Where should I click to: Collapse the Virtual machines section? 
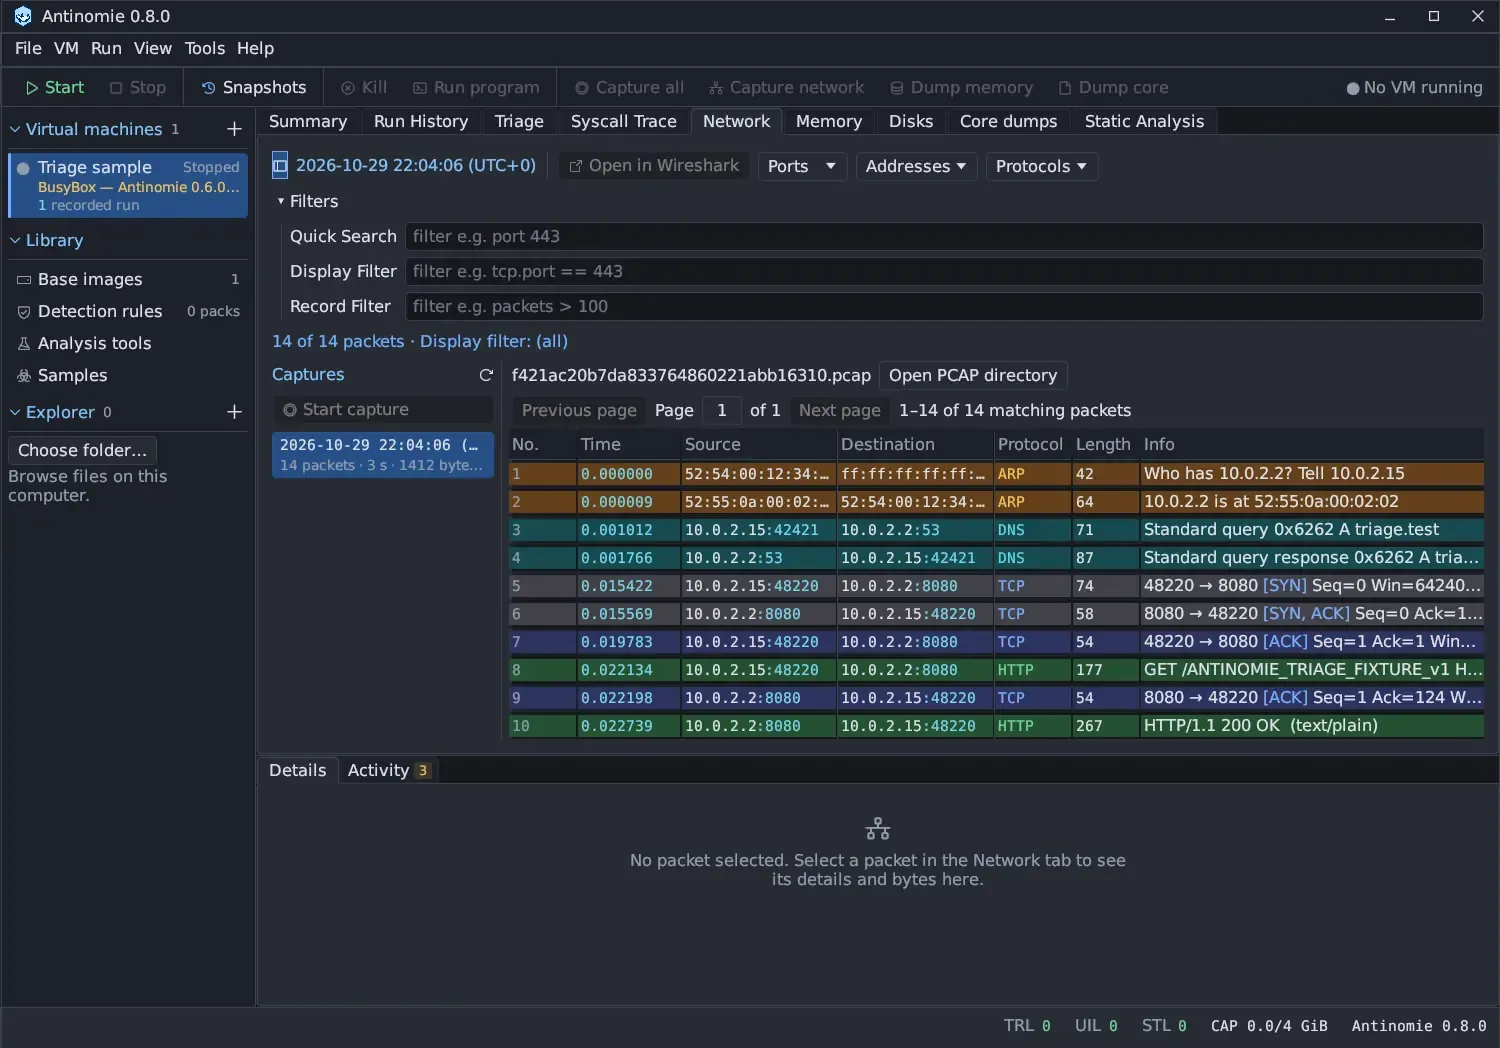(15, 129)
